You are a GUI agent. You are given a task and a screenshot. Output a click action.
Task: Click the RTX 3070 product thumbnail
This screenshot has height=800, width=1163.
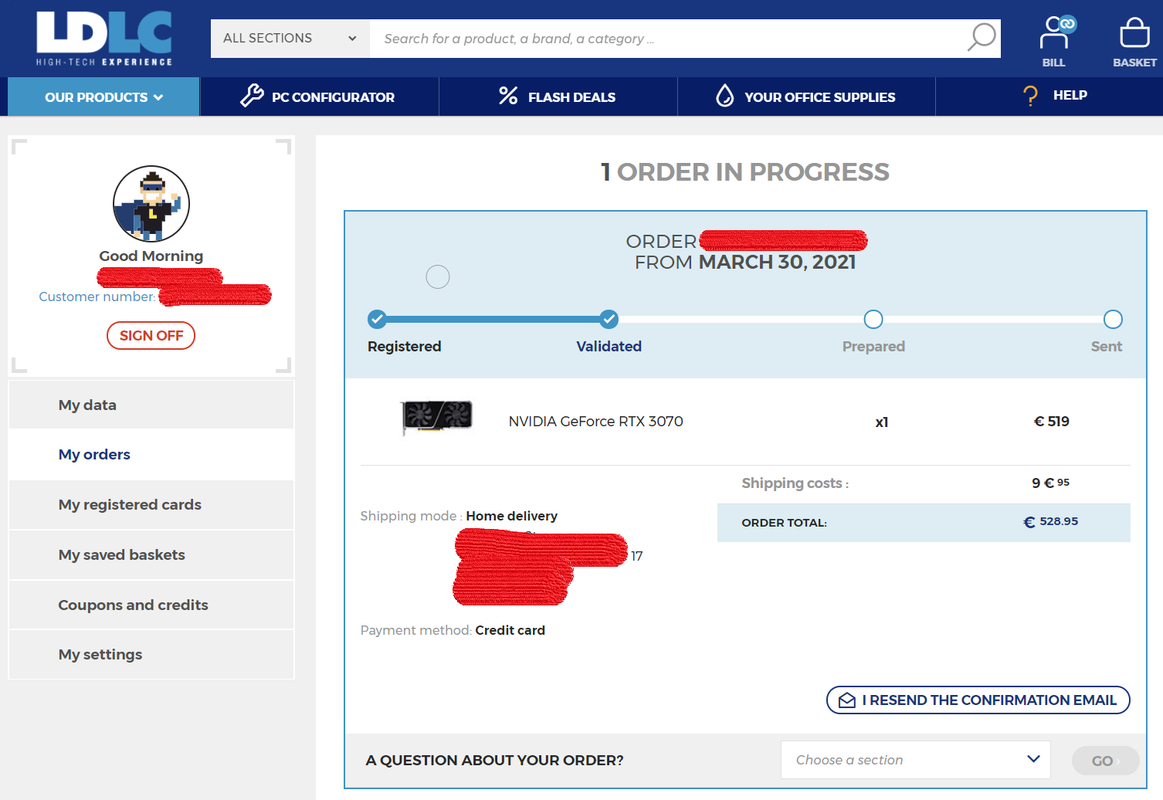(436, 417)
